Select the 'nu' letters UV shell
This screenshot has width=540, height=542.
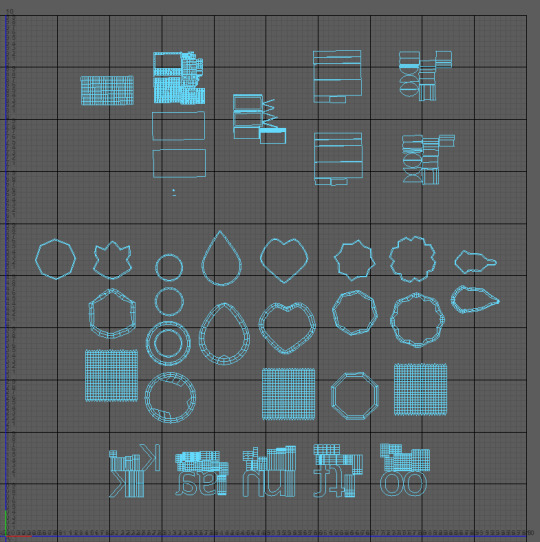(x=269, y=471)
